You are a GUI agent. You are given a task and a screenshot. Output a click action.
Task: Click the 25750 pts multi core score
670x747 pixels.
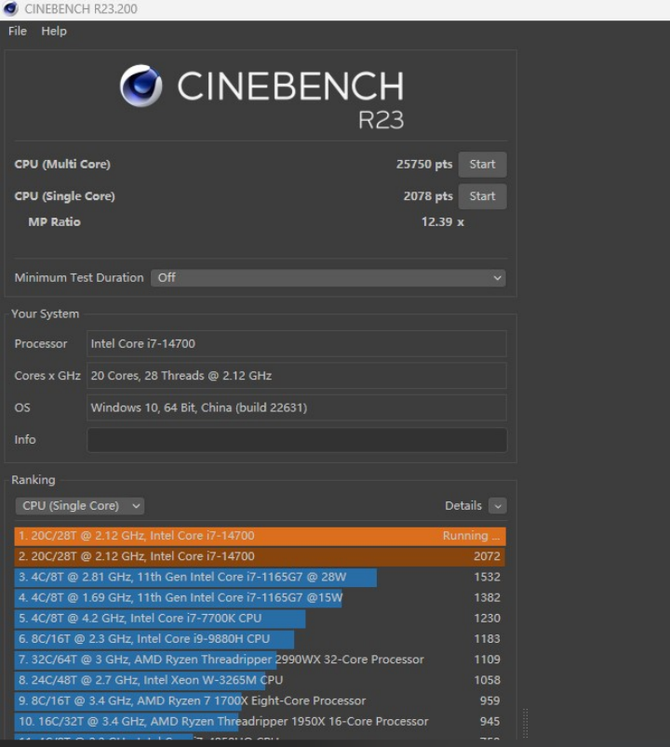424,164
